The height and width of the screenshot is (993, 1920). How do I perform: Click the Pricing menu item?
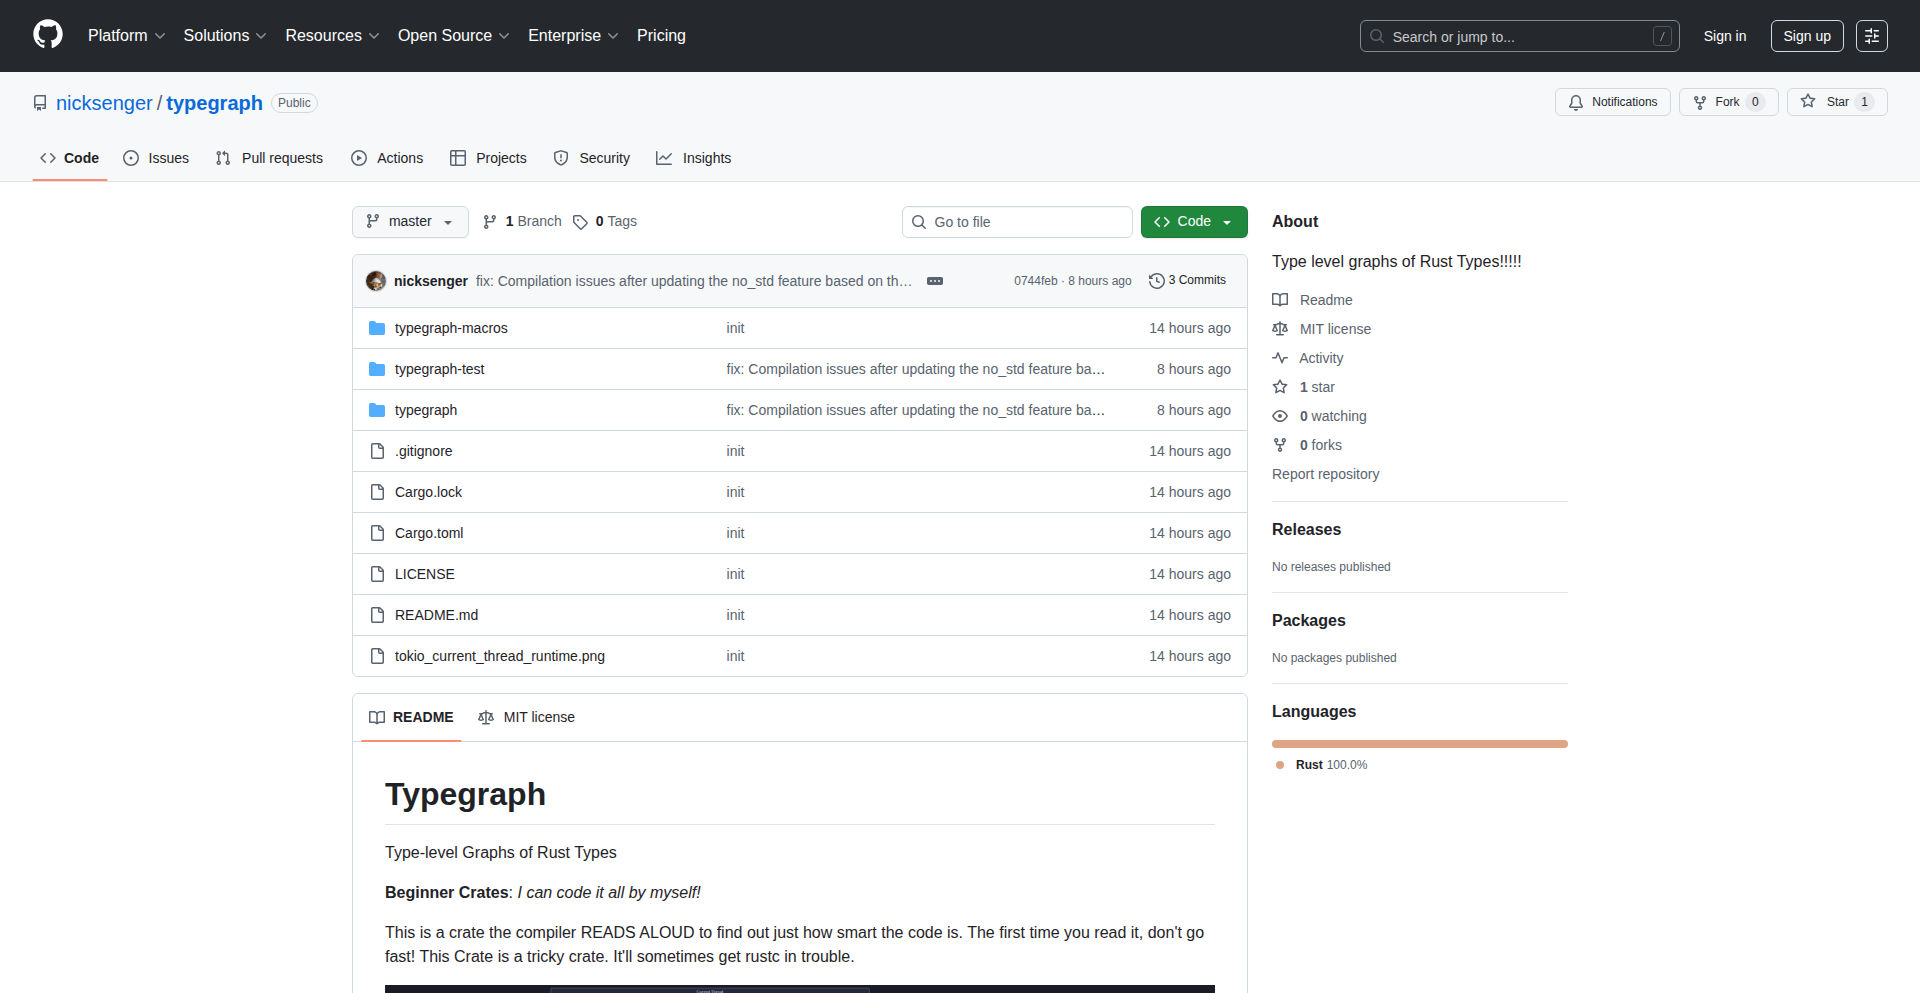[x=661, y=35]
